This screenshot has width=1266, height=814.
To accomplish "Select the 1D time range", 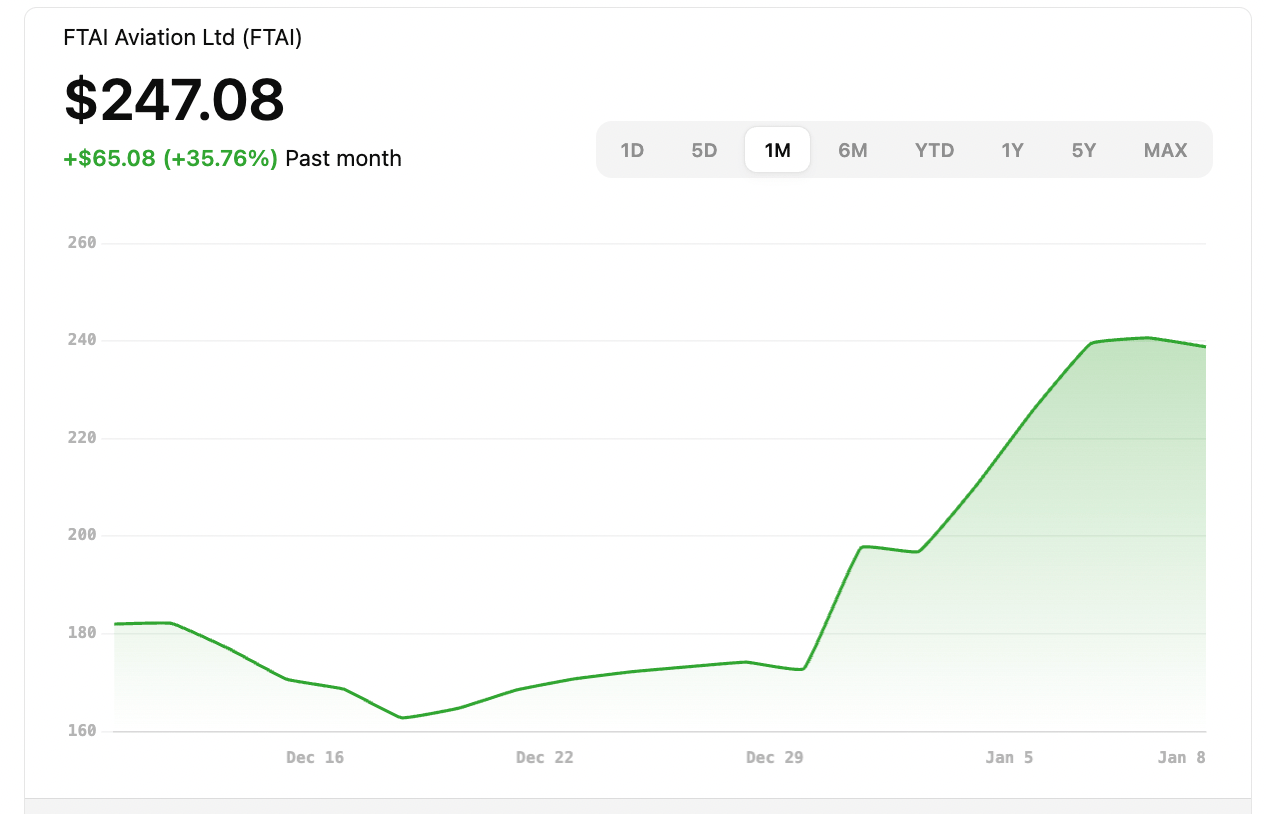I will click(632, 150).
